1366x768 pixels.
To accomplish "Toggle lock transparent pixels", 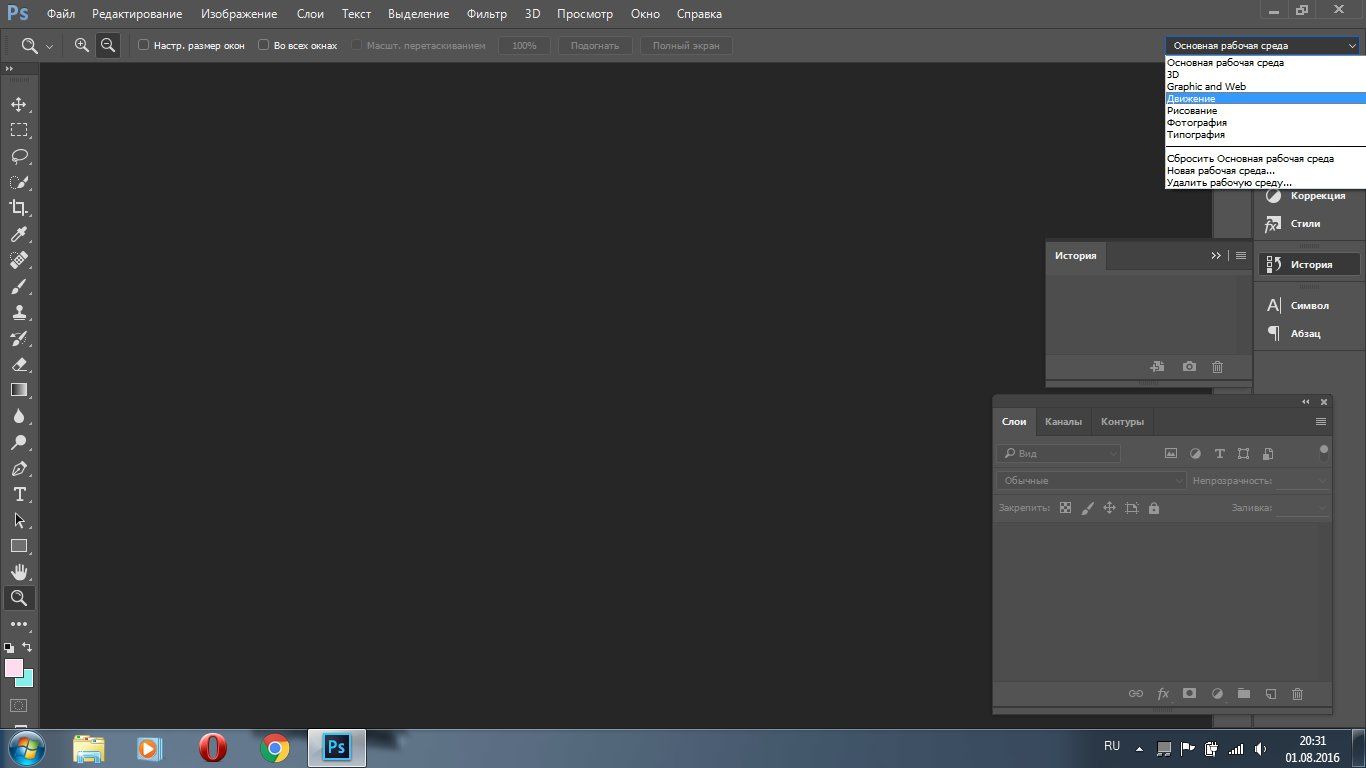I will [x=1065, y=508].
